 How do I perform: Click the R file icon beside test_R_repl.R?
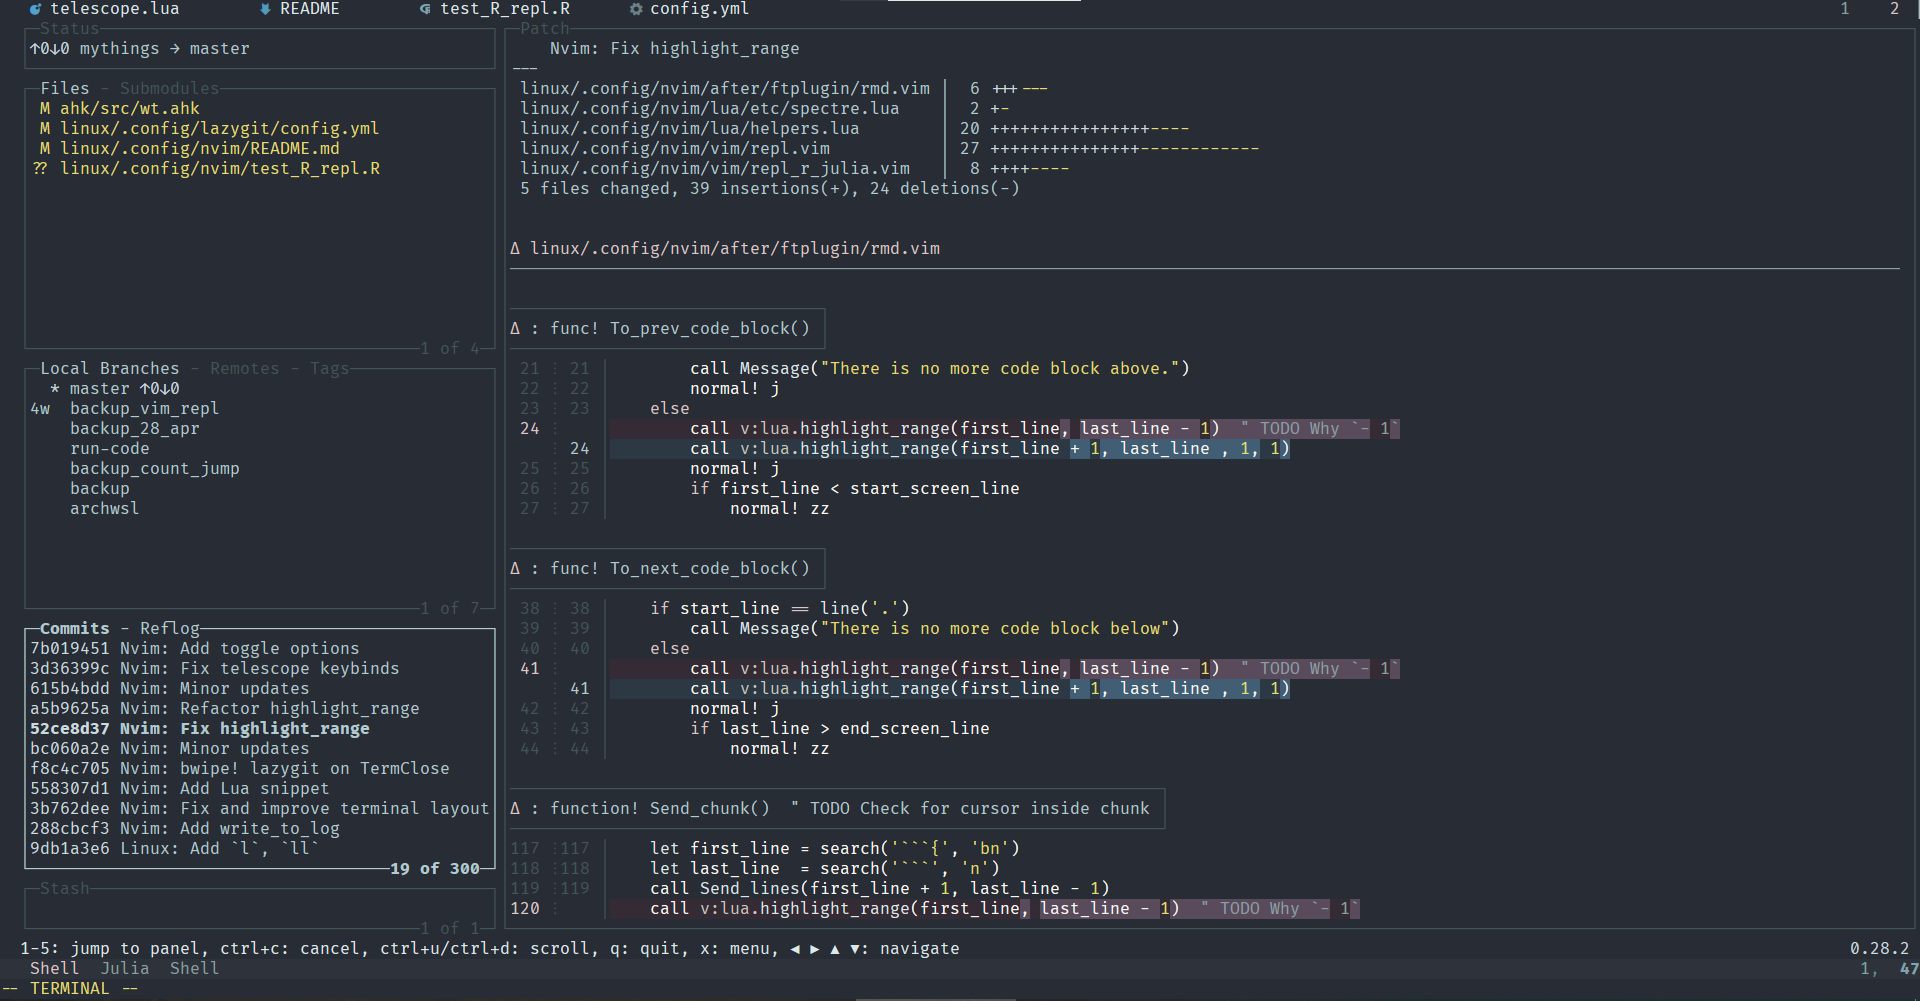tap(425, 9)
